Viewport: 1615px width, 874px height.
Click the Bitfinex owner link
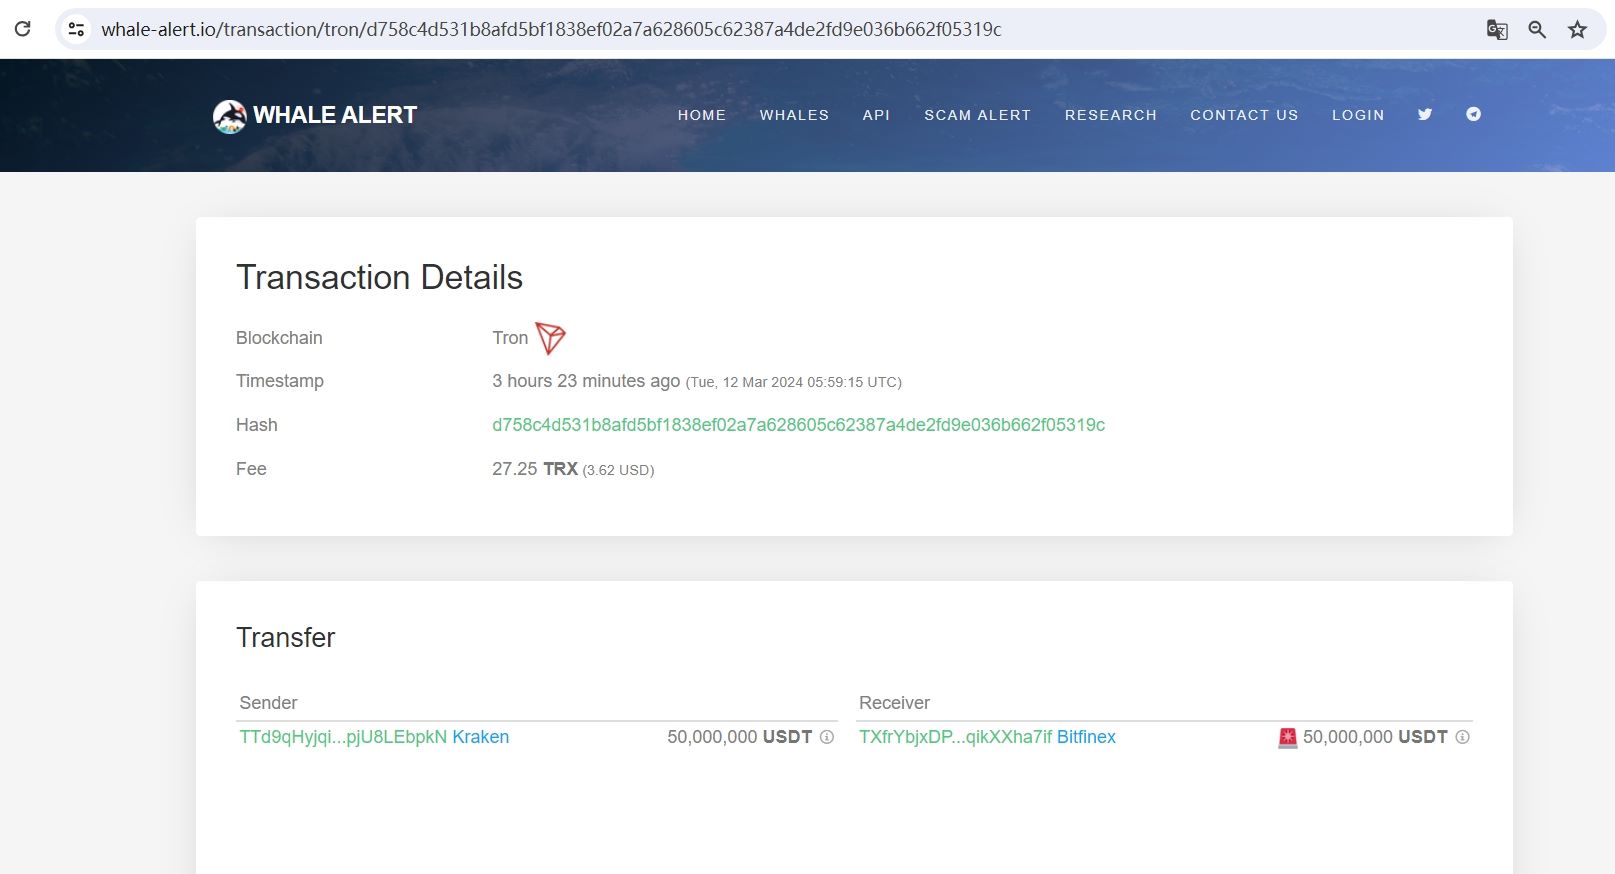(1086, 737)
